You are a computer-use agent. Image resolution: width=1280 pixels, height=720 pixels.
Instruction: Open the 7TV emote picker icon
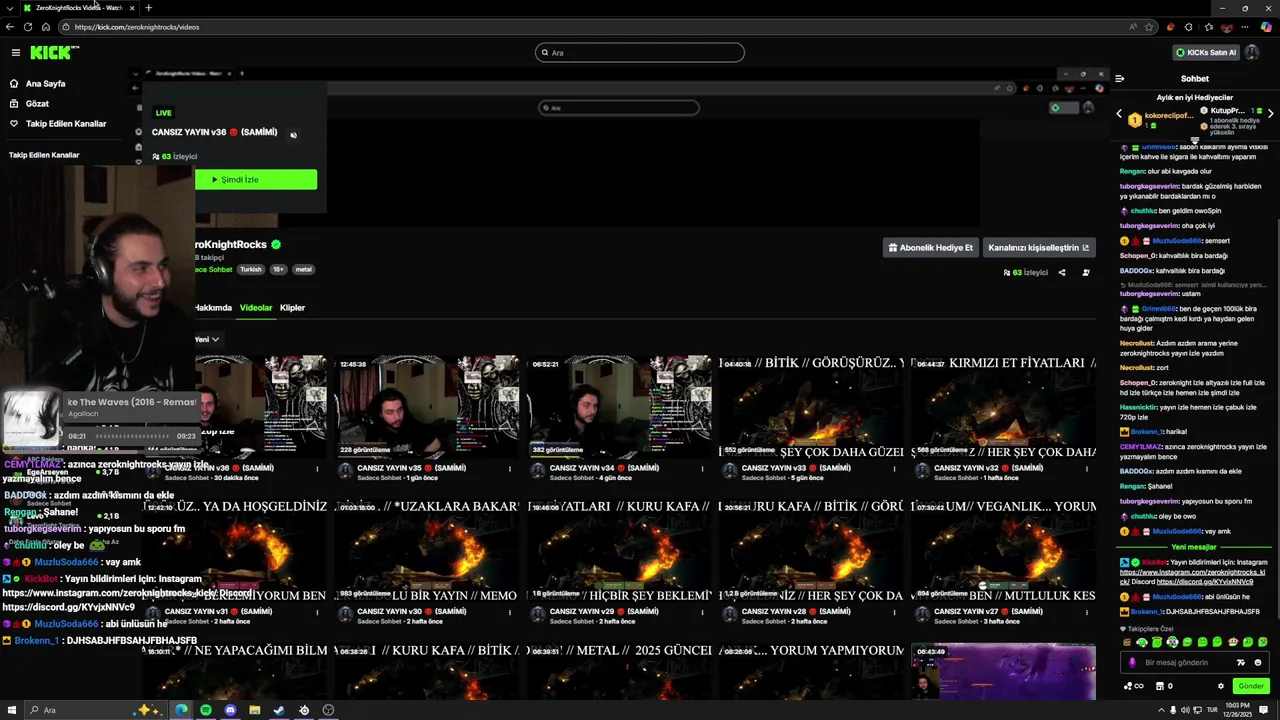[x=1241, y=662]
